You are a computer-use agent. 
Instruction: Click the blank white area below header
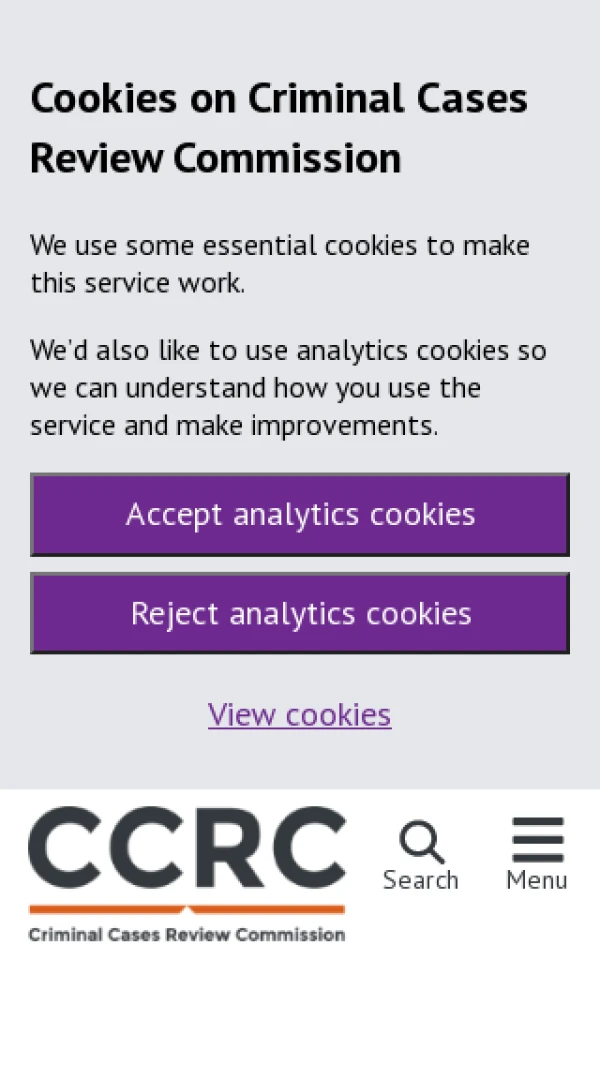(x=300, y=1010)
